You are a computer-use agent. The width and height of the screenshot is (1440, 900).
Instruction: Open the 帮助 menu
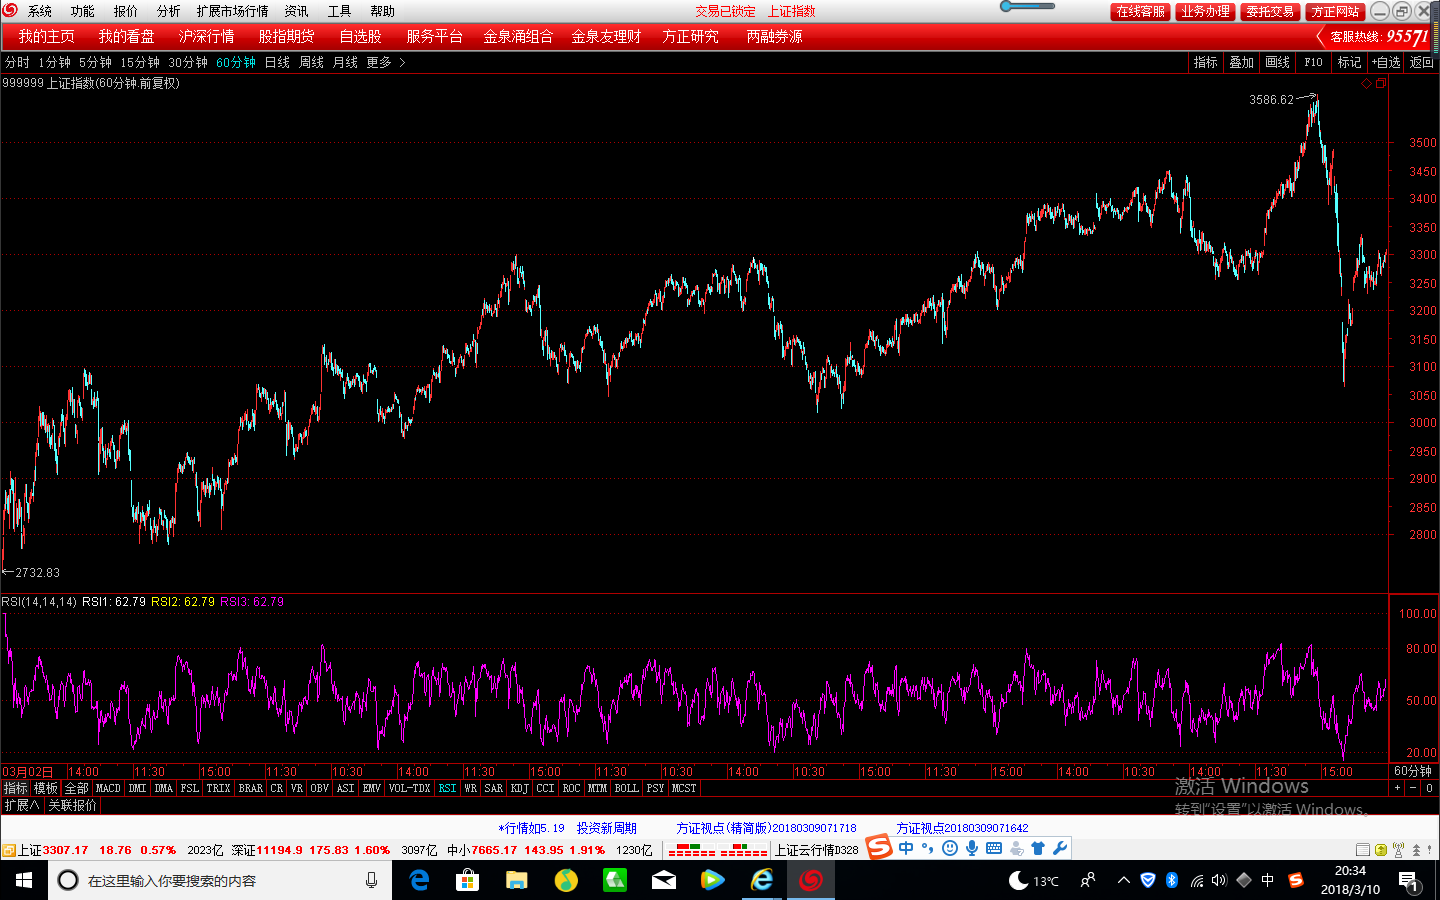382,11
